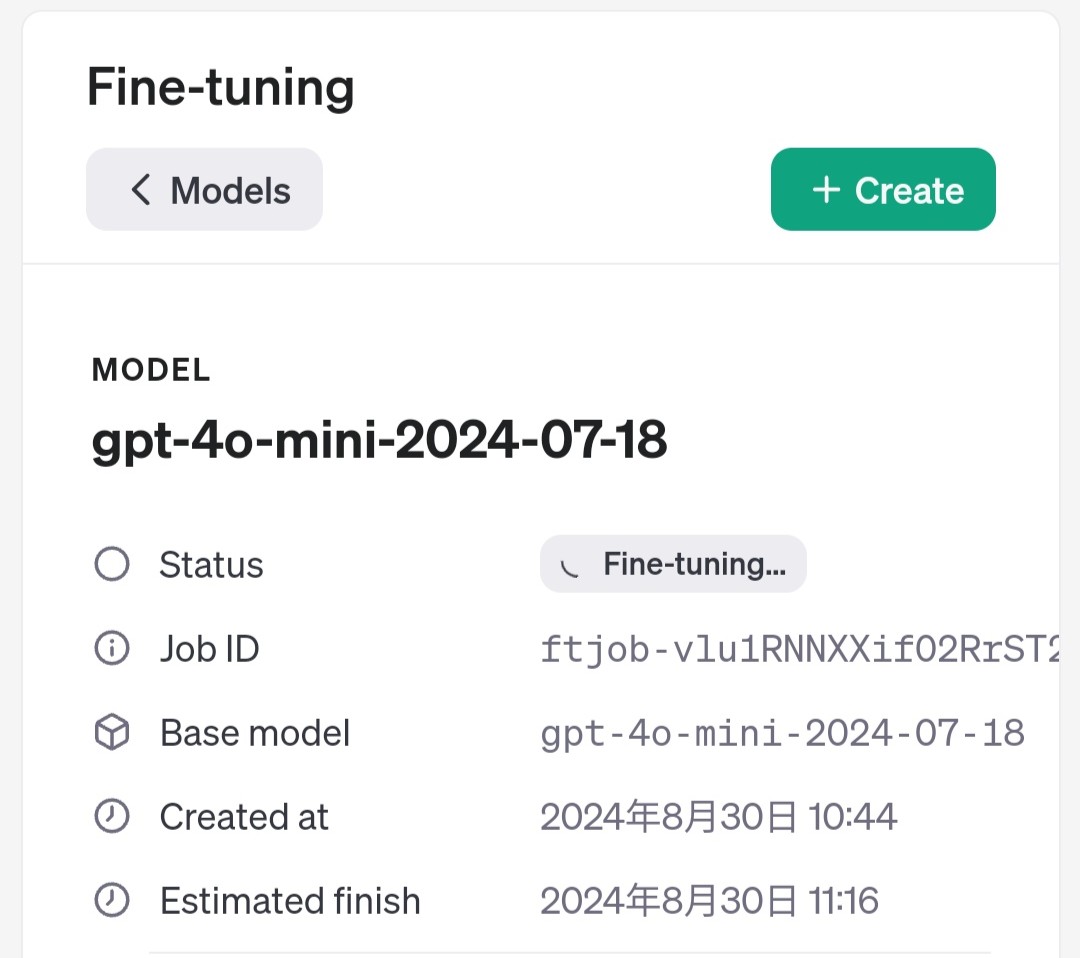Click the Base model cube icon

(x=111, y=733)
